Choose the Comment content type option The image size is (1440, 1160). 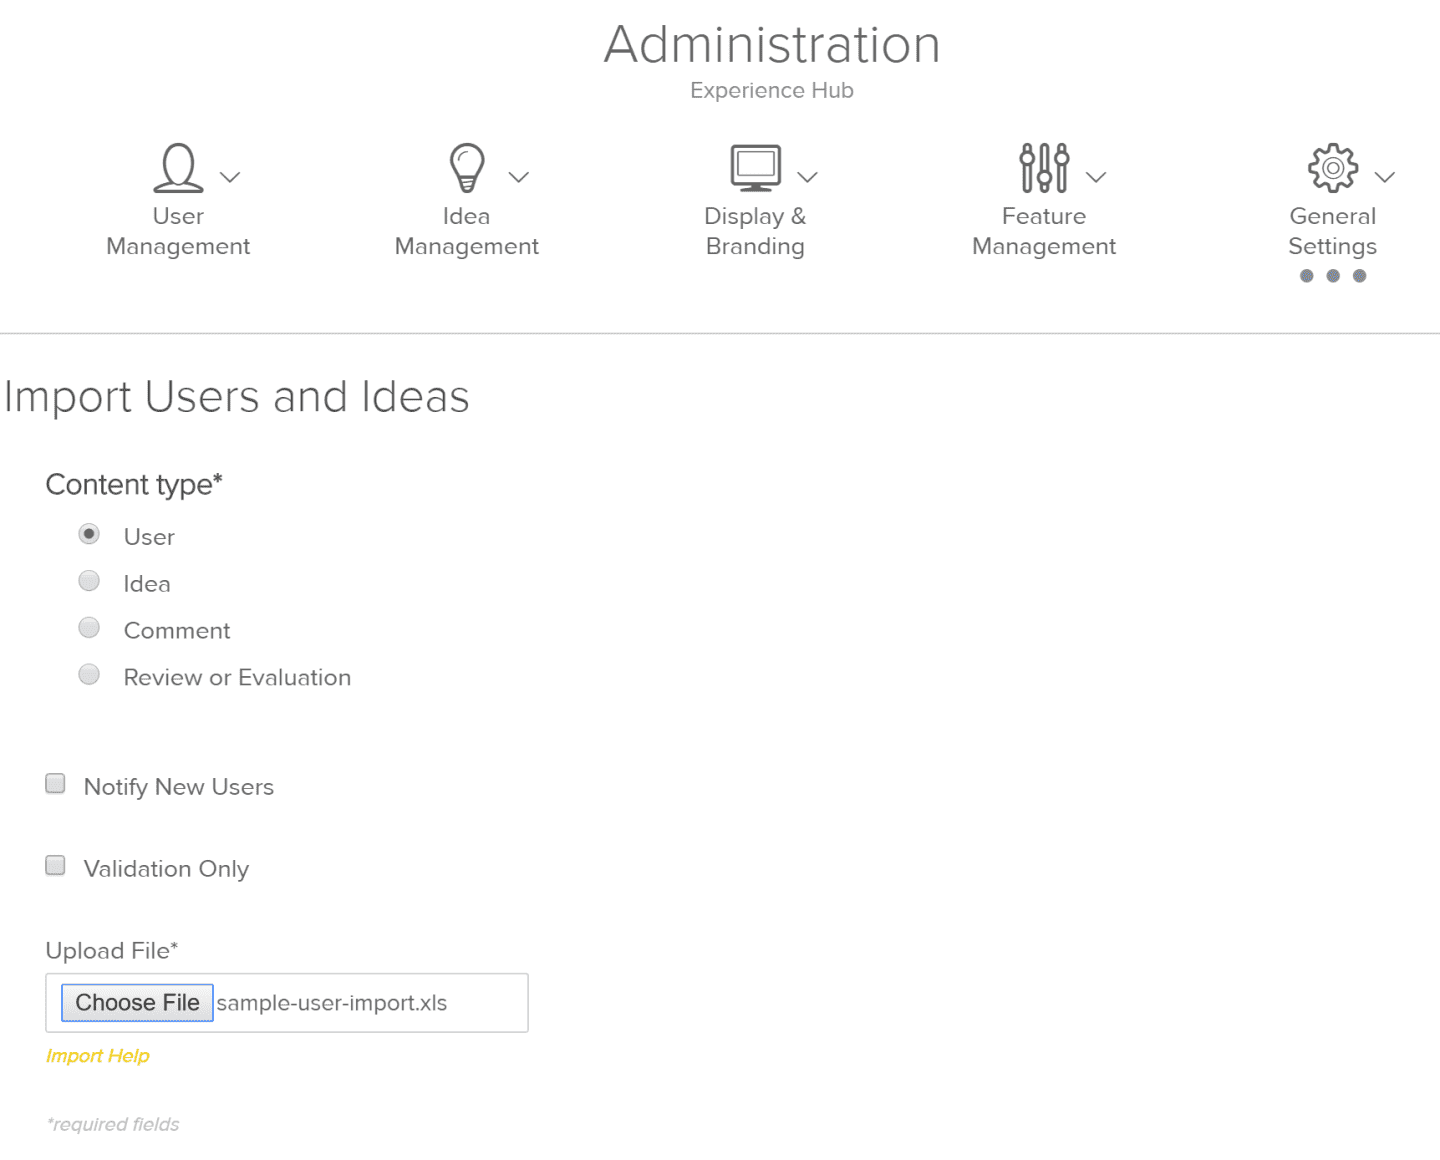(x=89, y=628)
